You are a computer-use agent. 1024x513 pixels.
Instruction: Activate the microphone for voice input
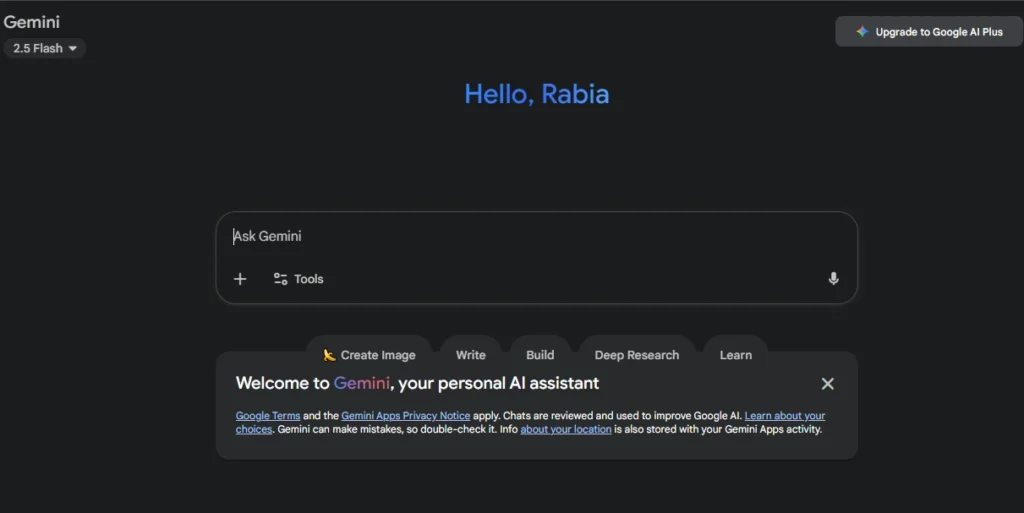coord(833,279)
